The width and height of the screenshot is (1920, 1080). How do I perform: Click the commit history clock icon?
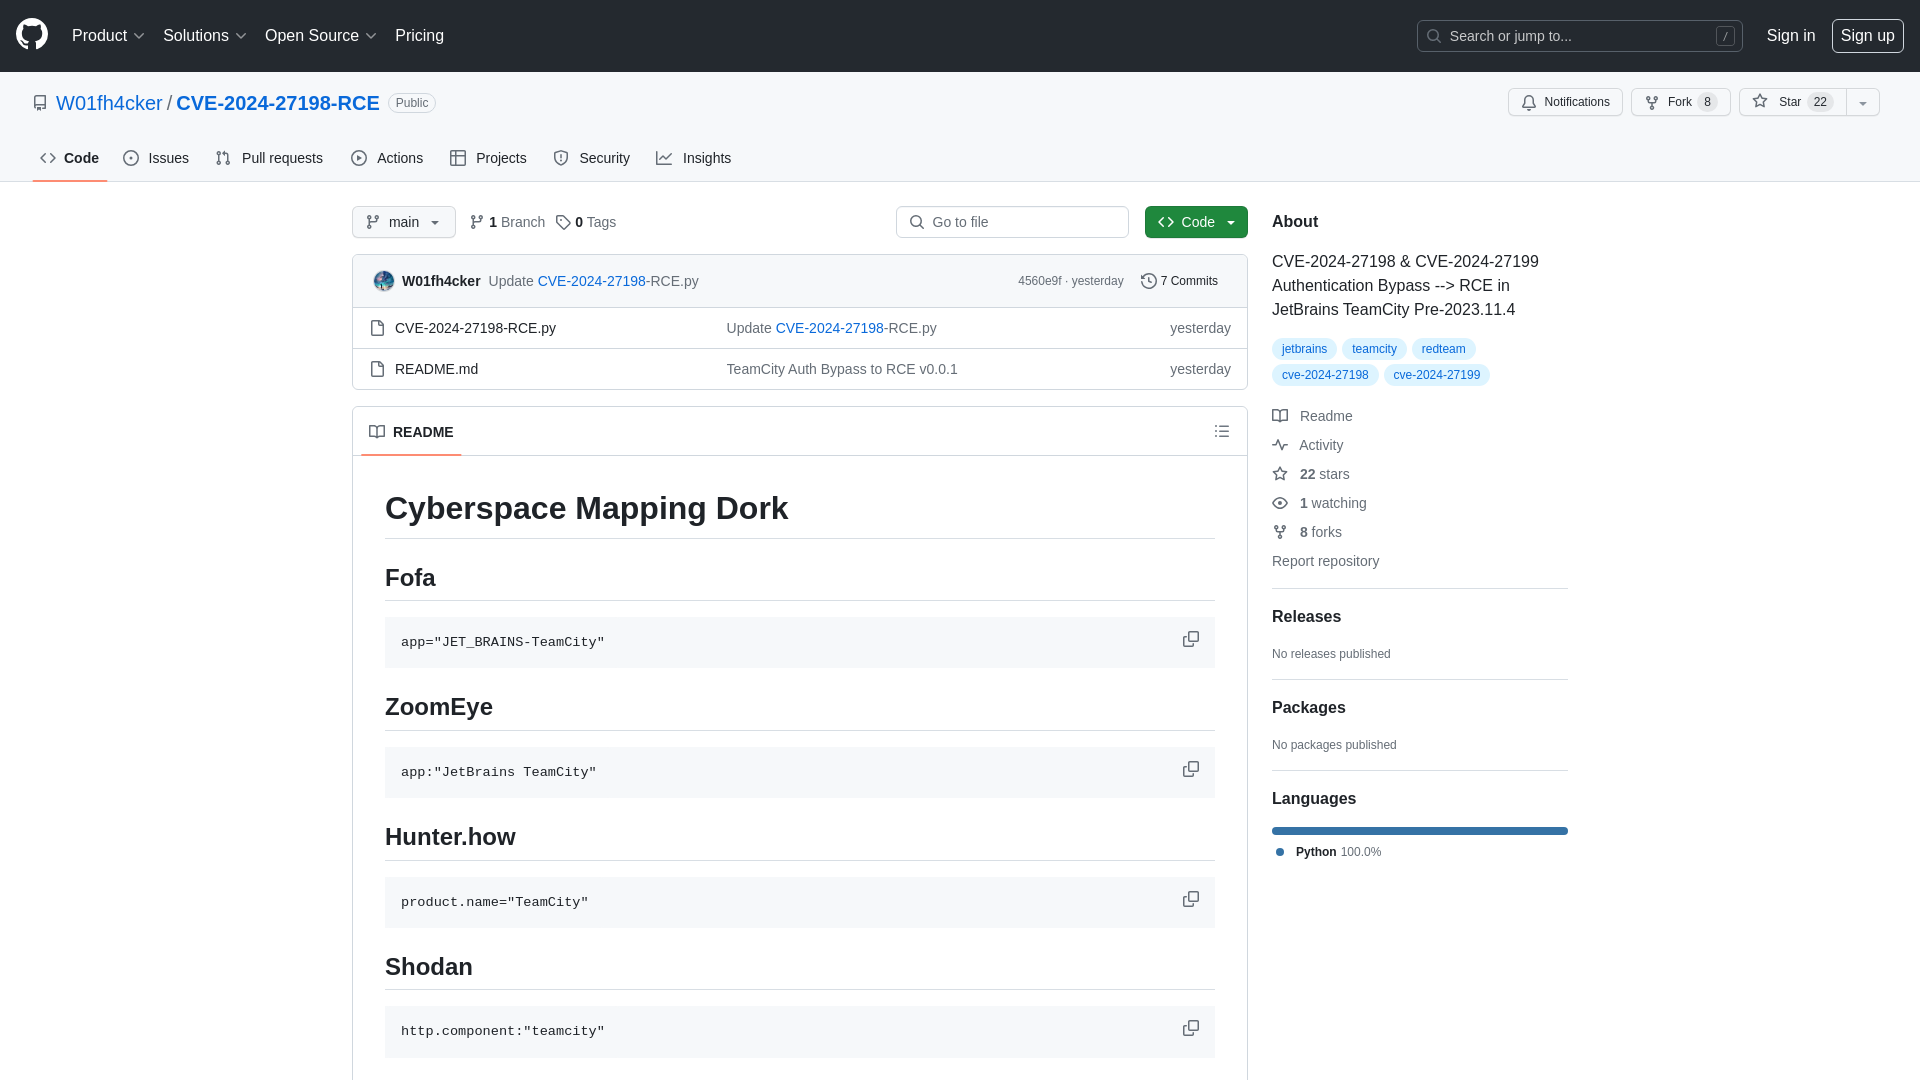(1148, 281)
